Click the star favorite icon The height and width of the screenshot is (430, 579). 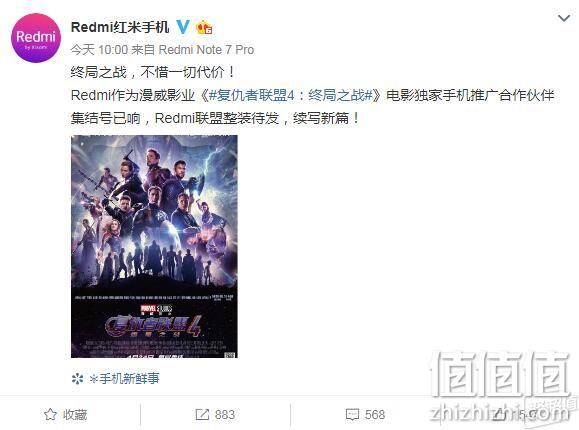[x=50, y=414]
